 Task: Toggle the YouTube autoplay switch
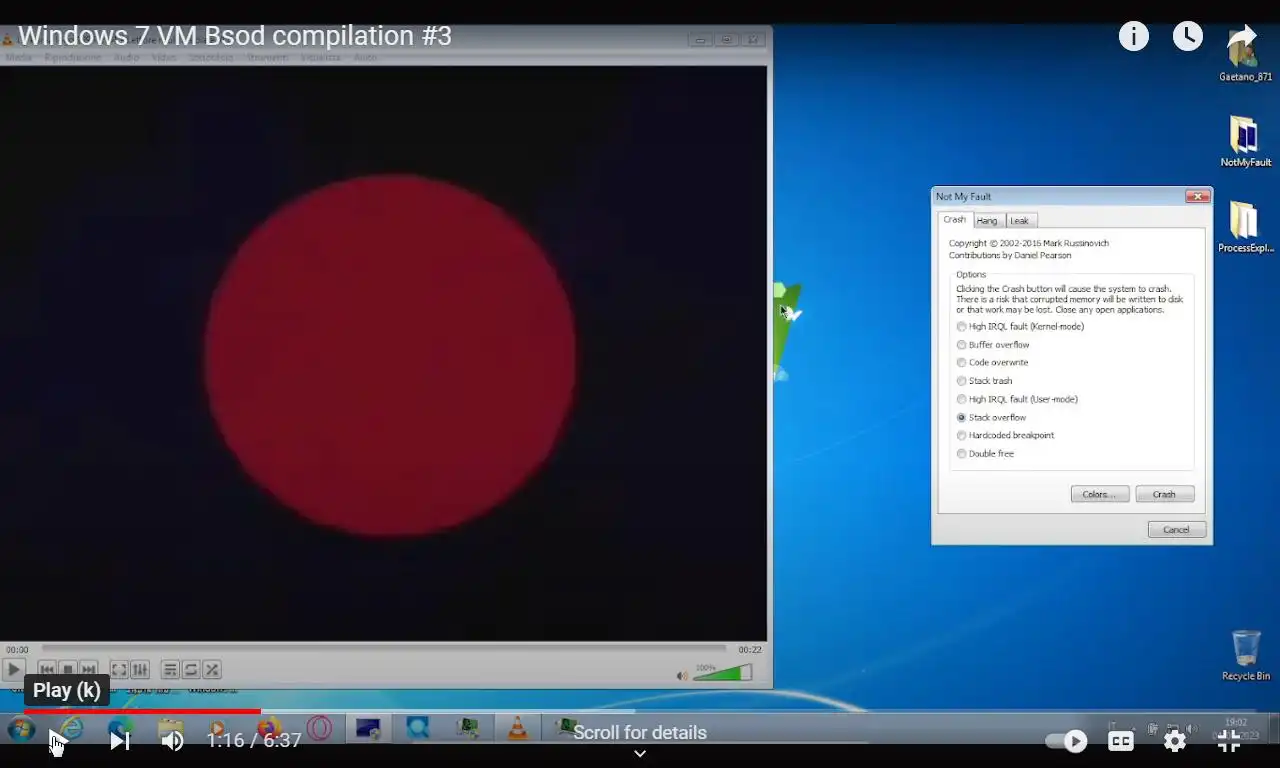tap(1066, 741)
